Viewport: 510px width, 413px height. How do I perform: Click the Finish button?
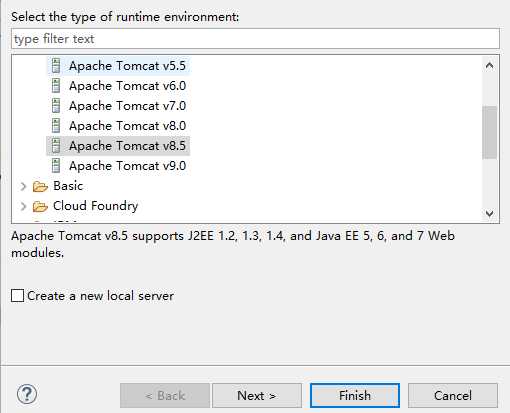click(x=355, y=396)
